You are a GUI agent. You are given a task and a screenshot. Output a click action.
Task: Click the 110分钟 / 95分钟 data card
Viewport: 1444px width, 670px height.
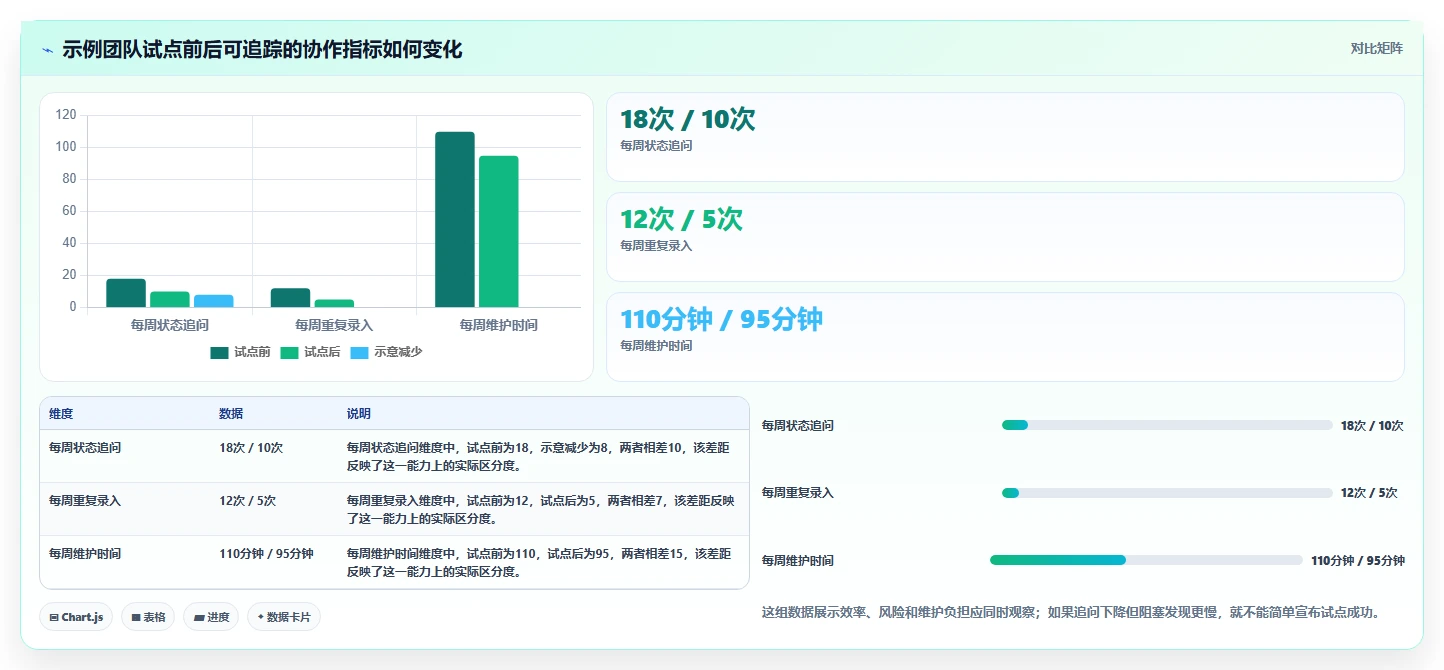1005,337
